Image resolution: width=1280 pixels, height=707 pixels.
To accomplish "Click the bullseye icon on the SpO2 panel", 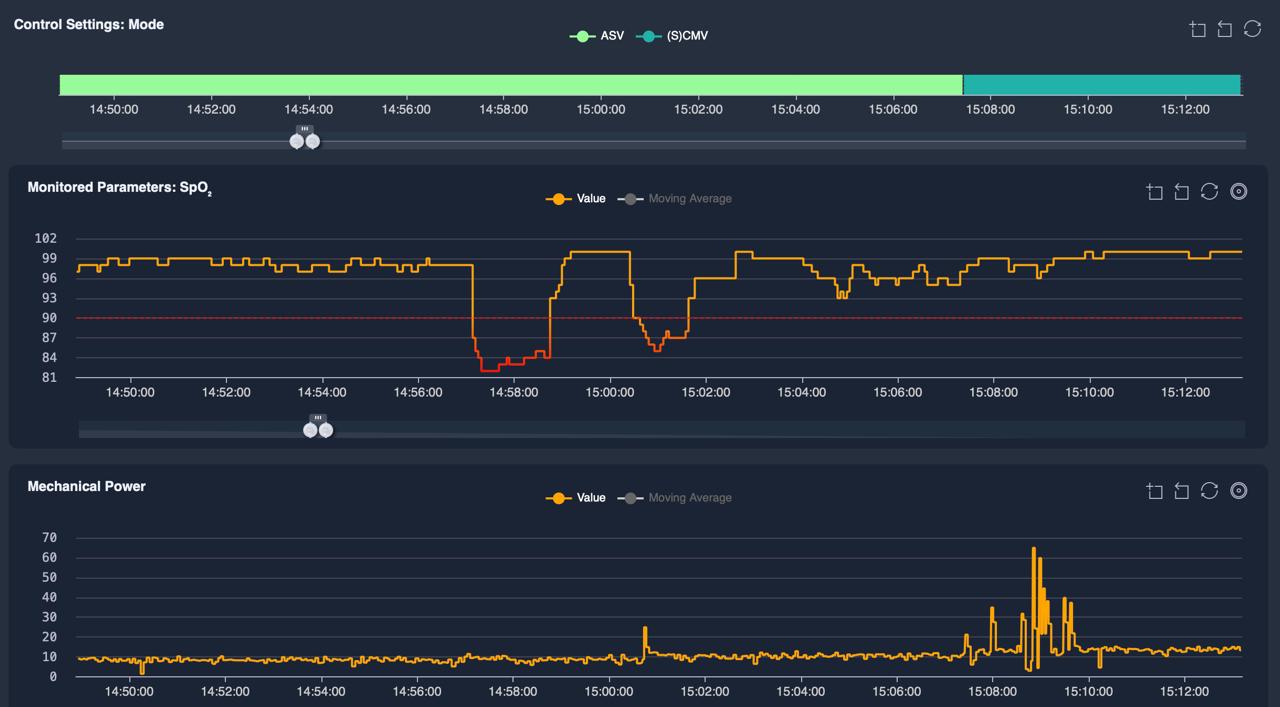I will tap(1238, 191).
